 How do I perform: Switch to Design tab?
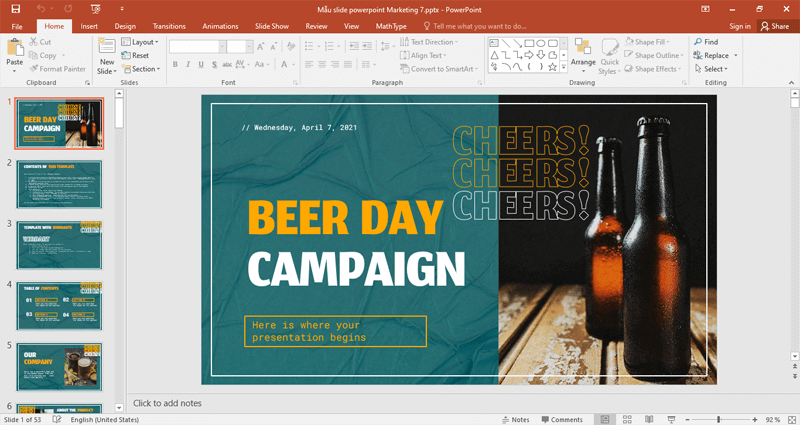125,26
